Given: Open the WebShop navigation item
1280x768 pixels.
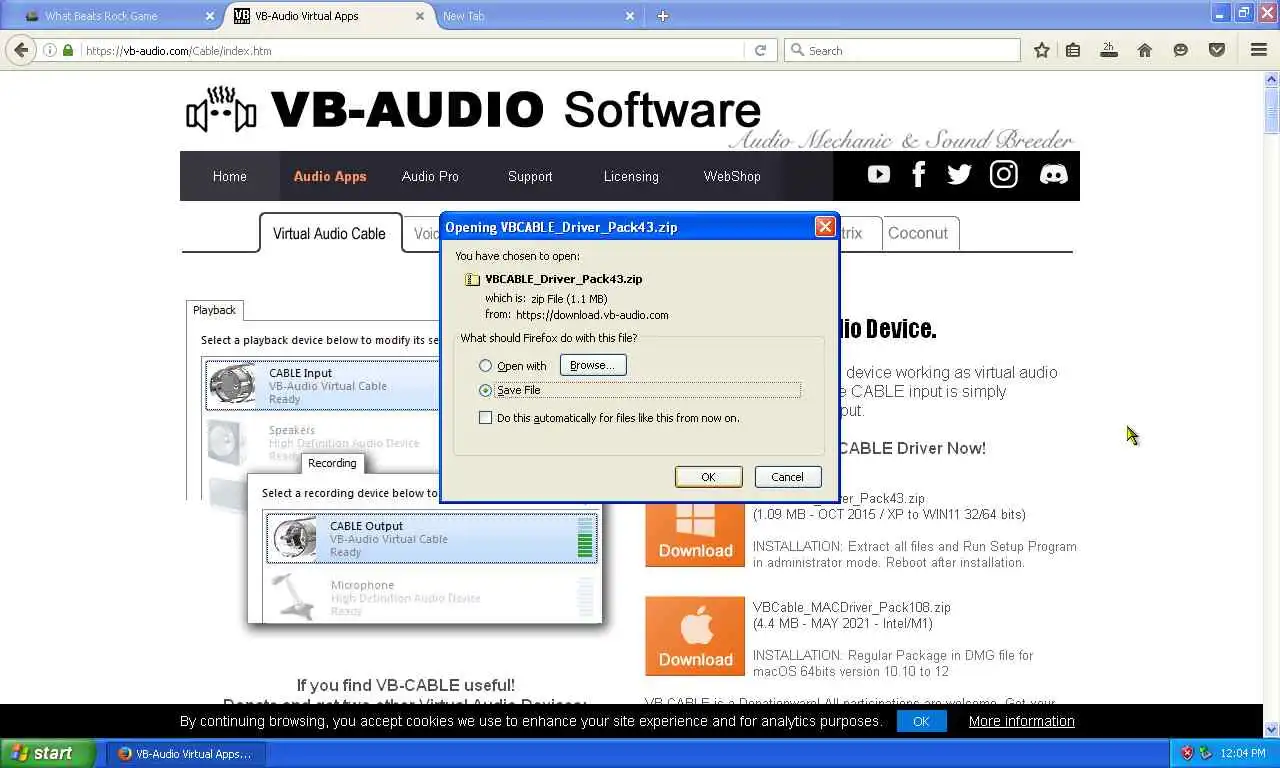Looking at the screenshot, I should pos(732,176).
